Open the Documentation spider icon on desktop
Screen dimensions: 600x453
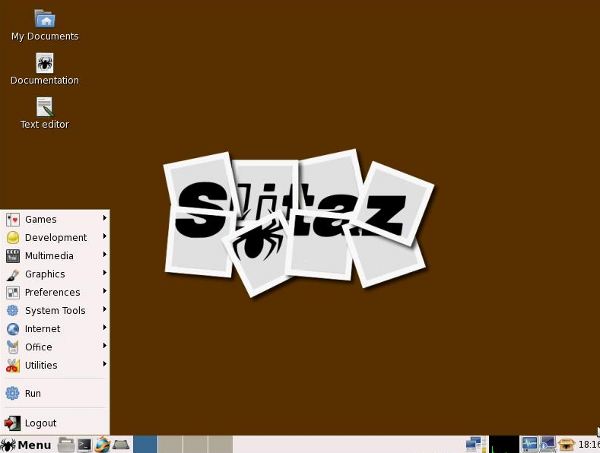click(x=45, y=69)
